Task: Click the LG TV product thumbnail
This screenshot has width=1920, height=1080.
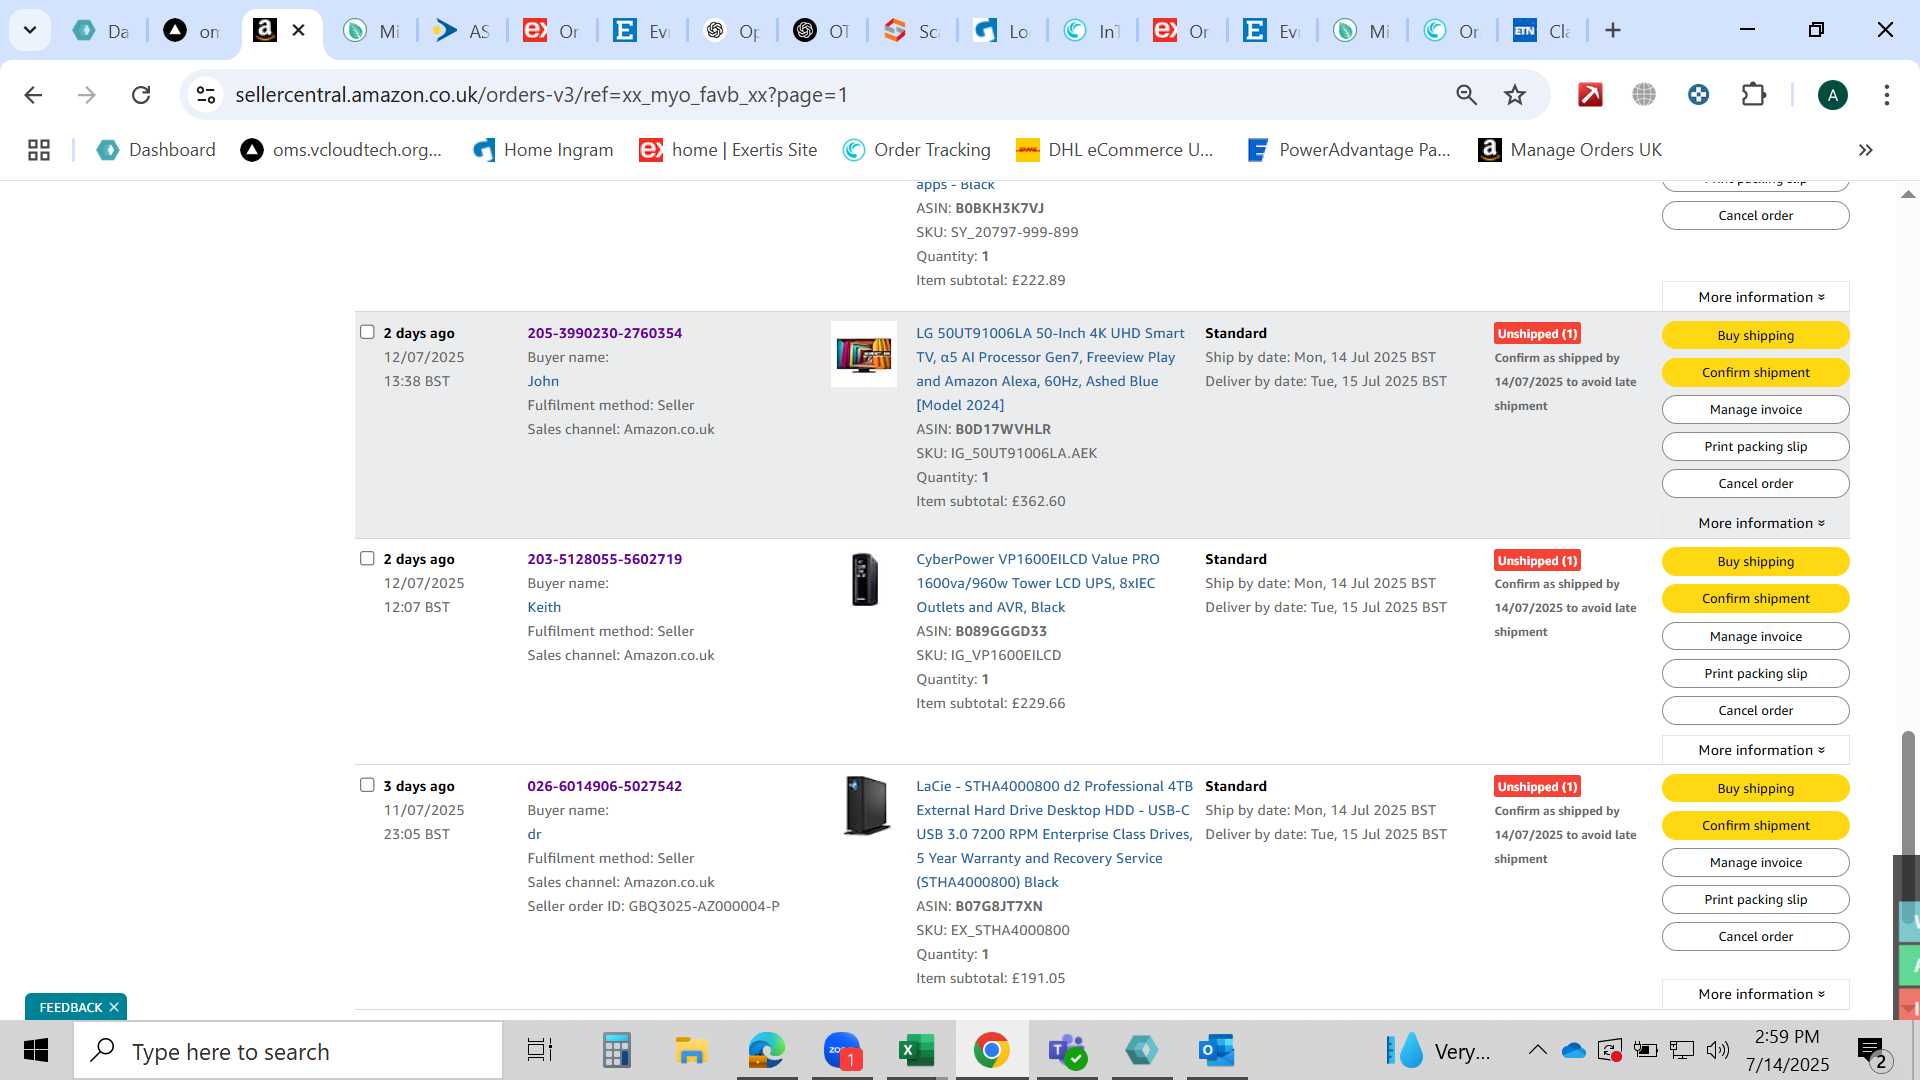Action: click(x=864, y=354)
